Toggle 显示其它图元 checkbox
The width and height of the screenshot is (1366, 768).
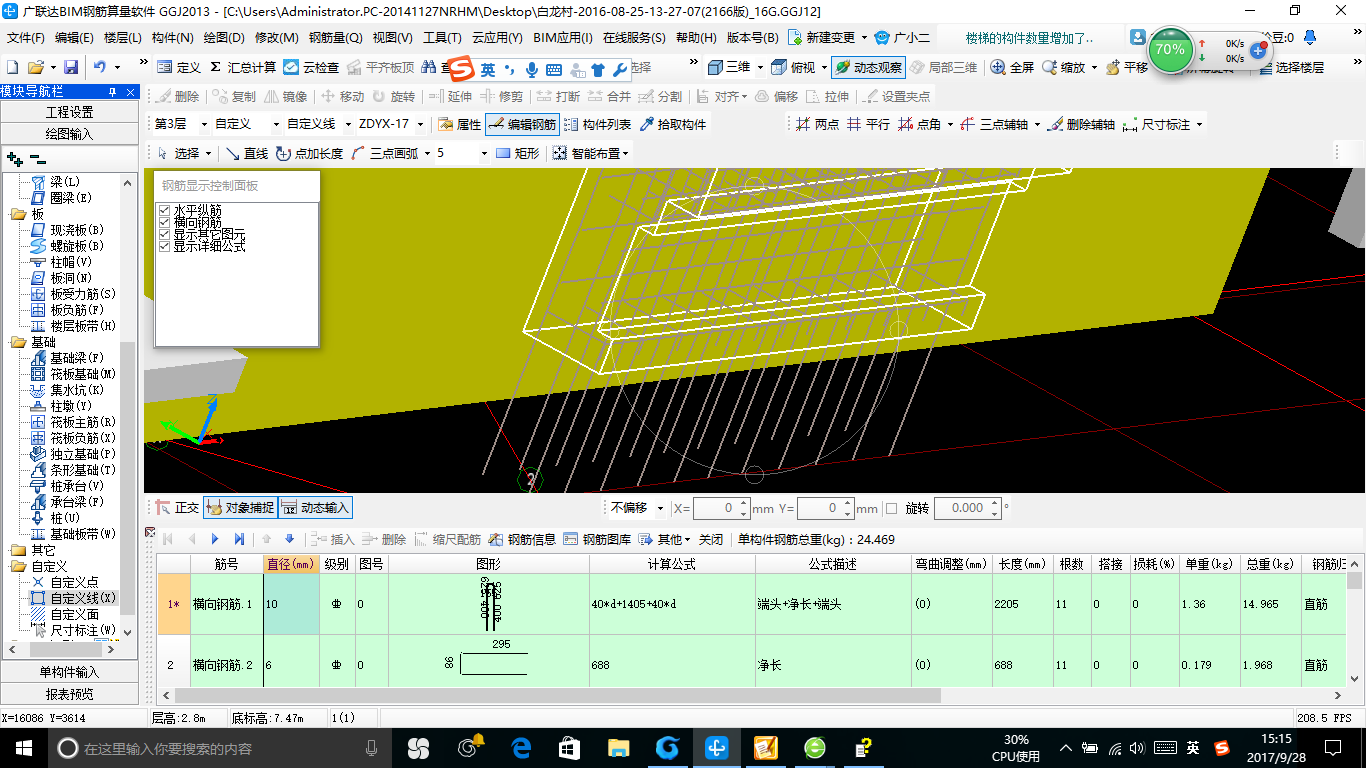pyautogui.click(x=164, y=234)
